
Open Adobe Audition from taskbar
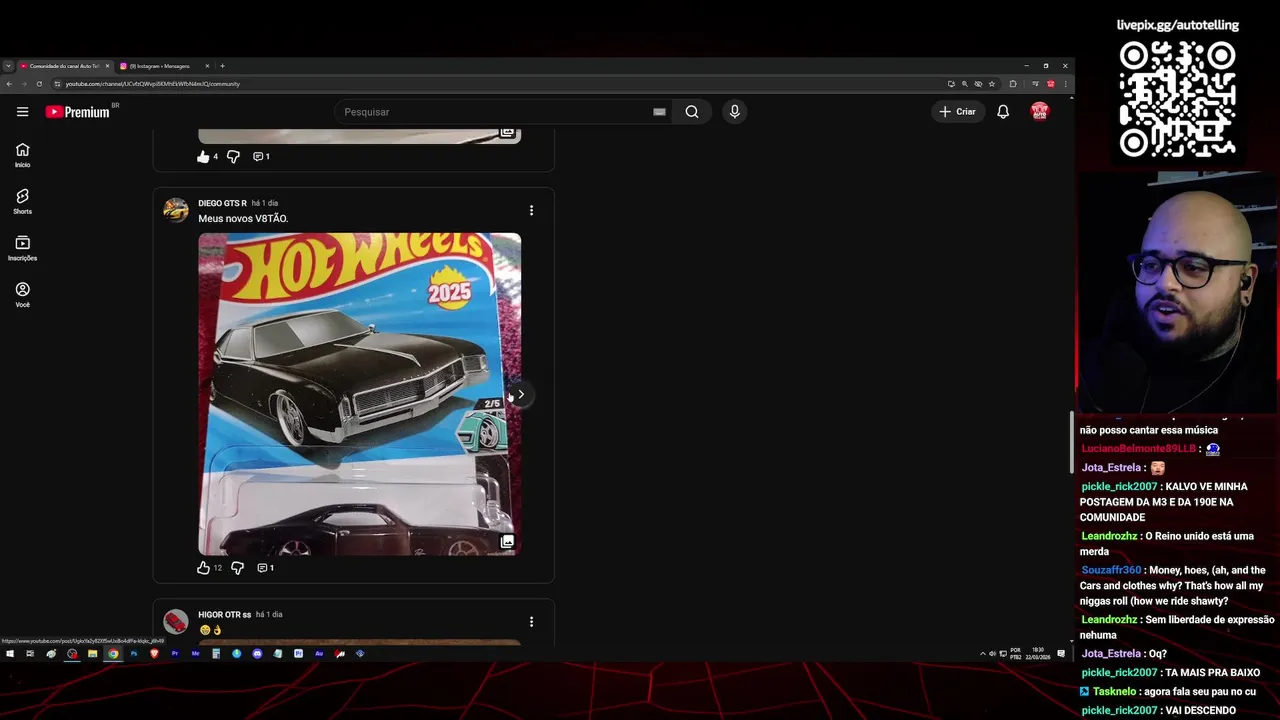click(x=319, y=654)
